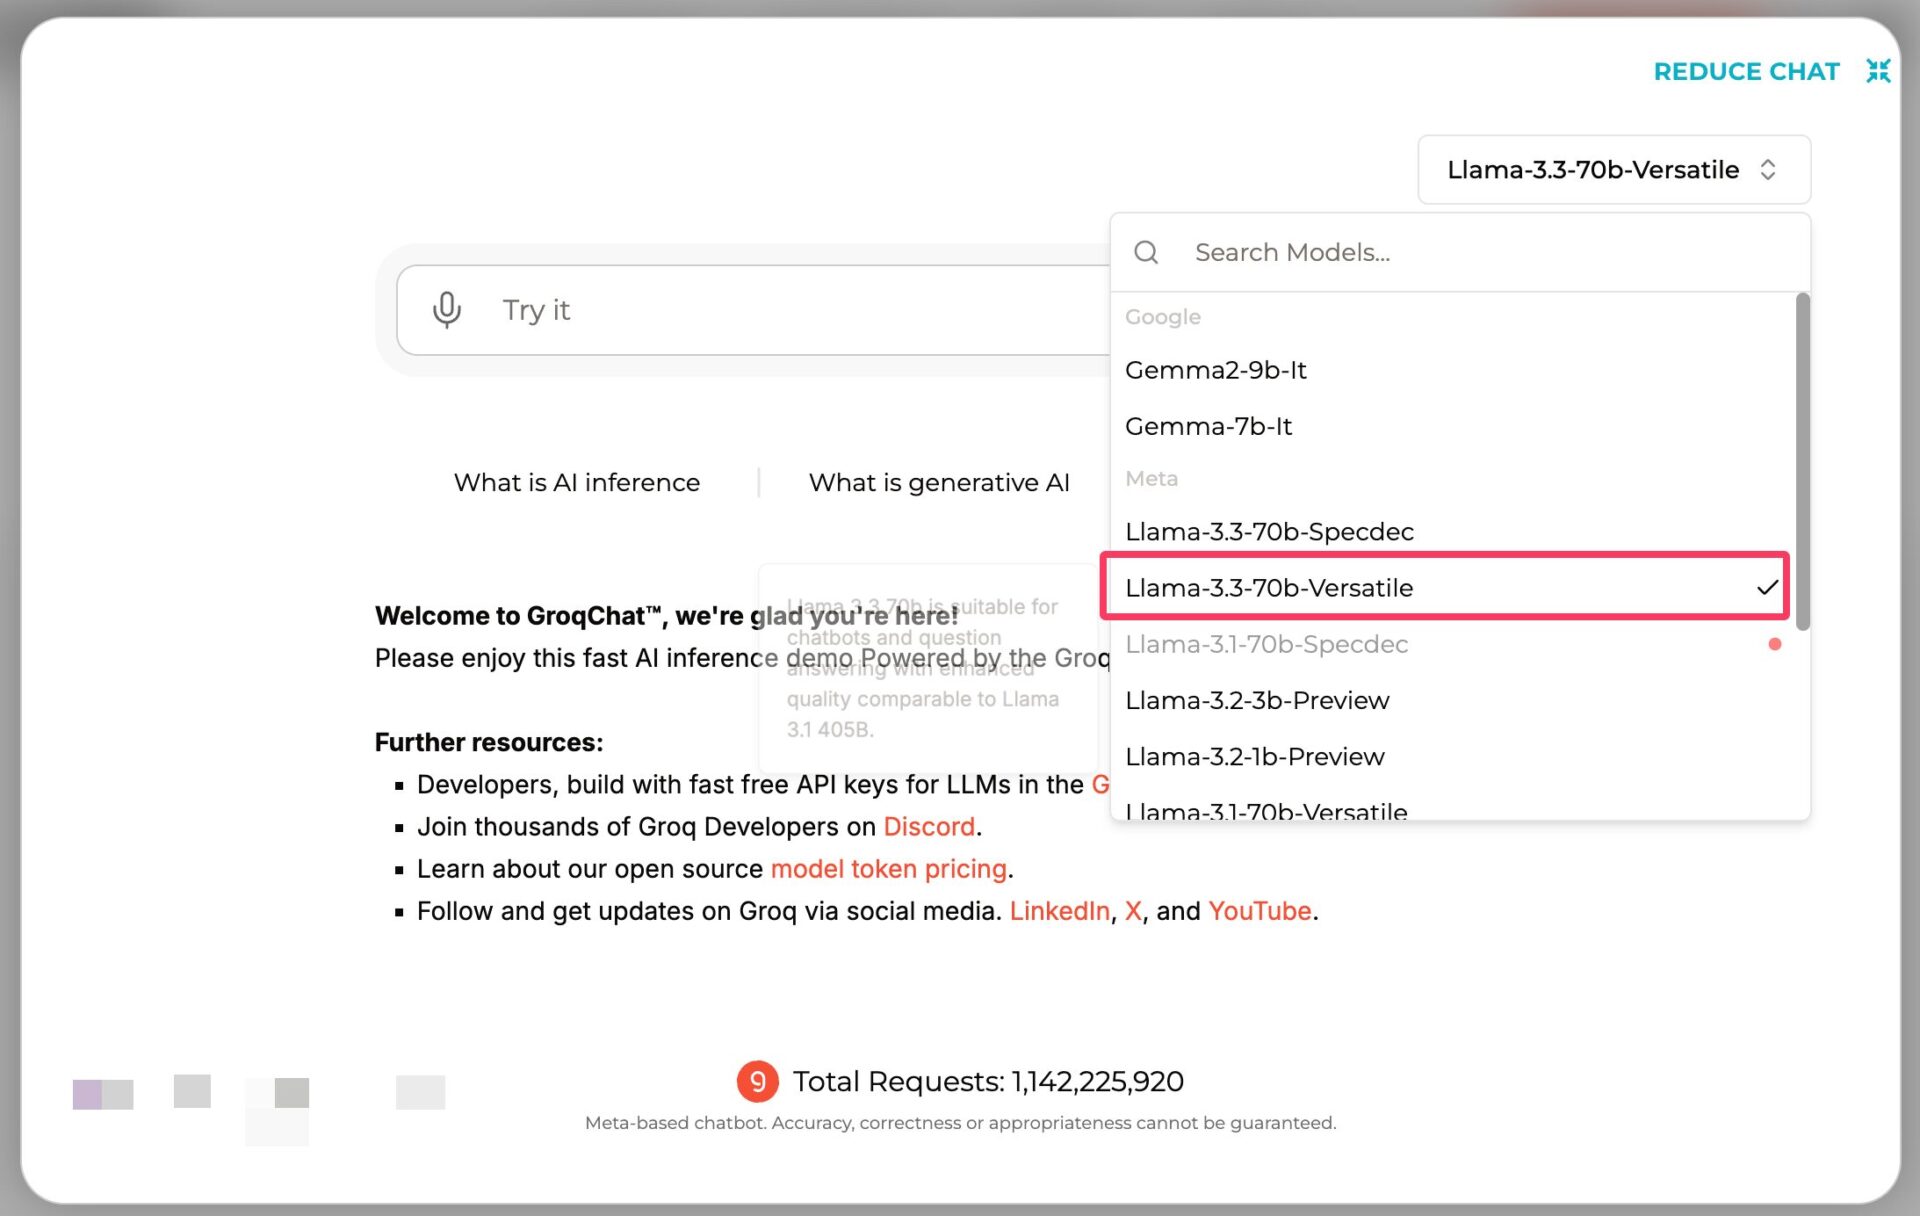Choose the Gemma-7b-It model
This screenshot has height=1216, width=1920.
[1208, 426]
